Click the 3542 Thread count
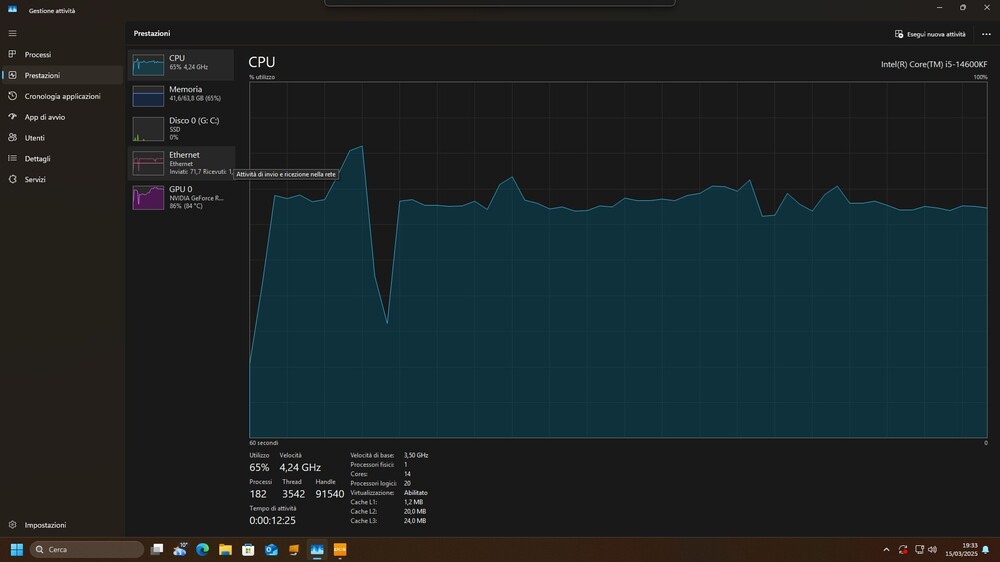Image resolution: width=1000 pixels, height=562 pixels. click(x=293, y=494)
